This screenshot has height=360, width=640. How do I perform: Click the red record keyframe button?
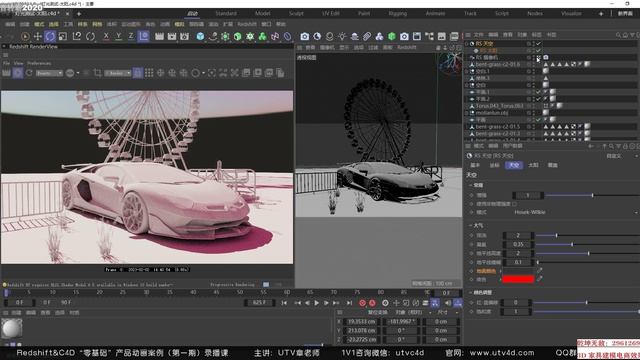362,303
